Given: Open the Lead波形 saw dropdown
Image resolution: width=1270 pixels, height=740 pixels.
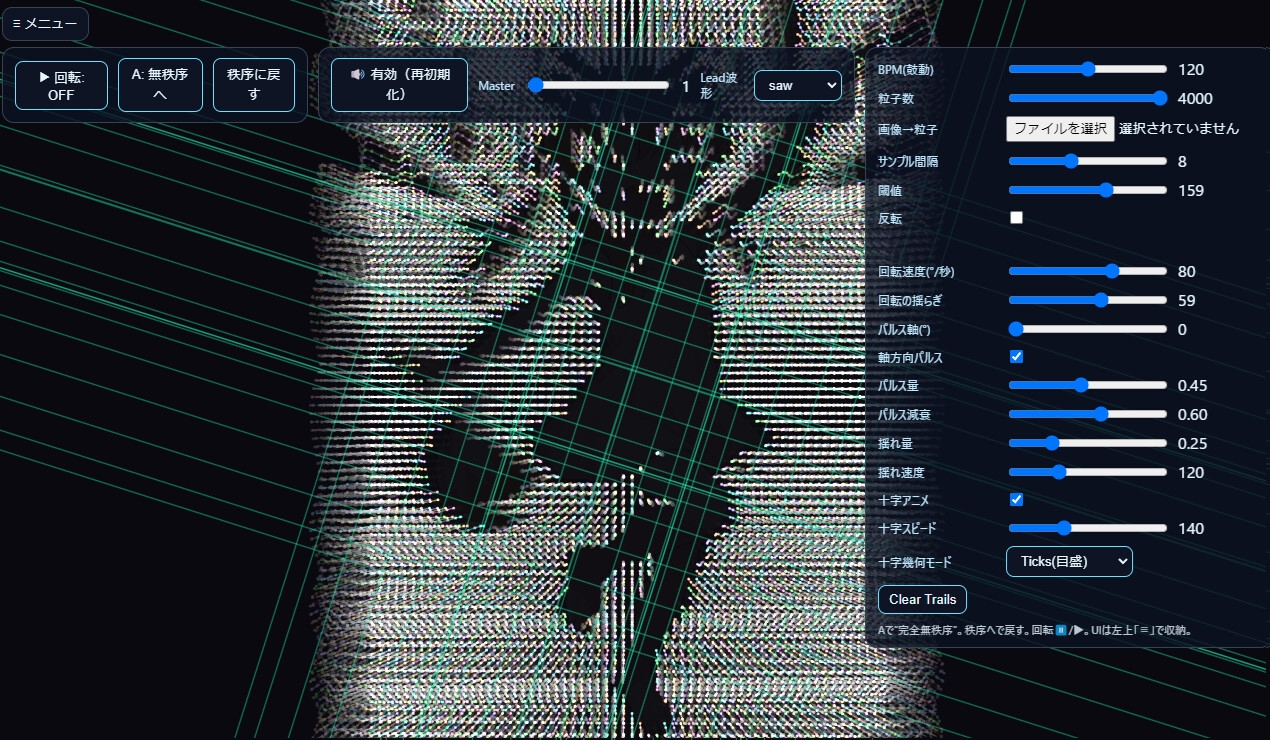Looking at the screenshot, I should click(798, 86).
